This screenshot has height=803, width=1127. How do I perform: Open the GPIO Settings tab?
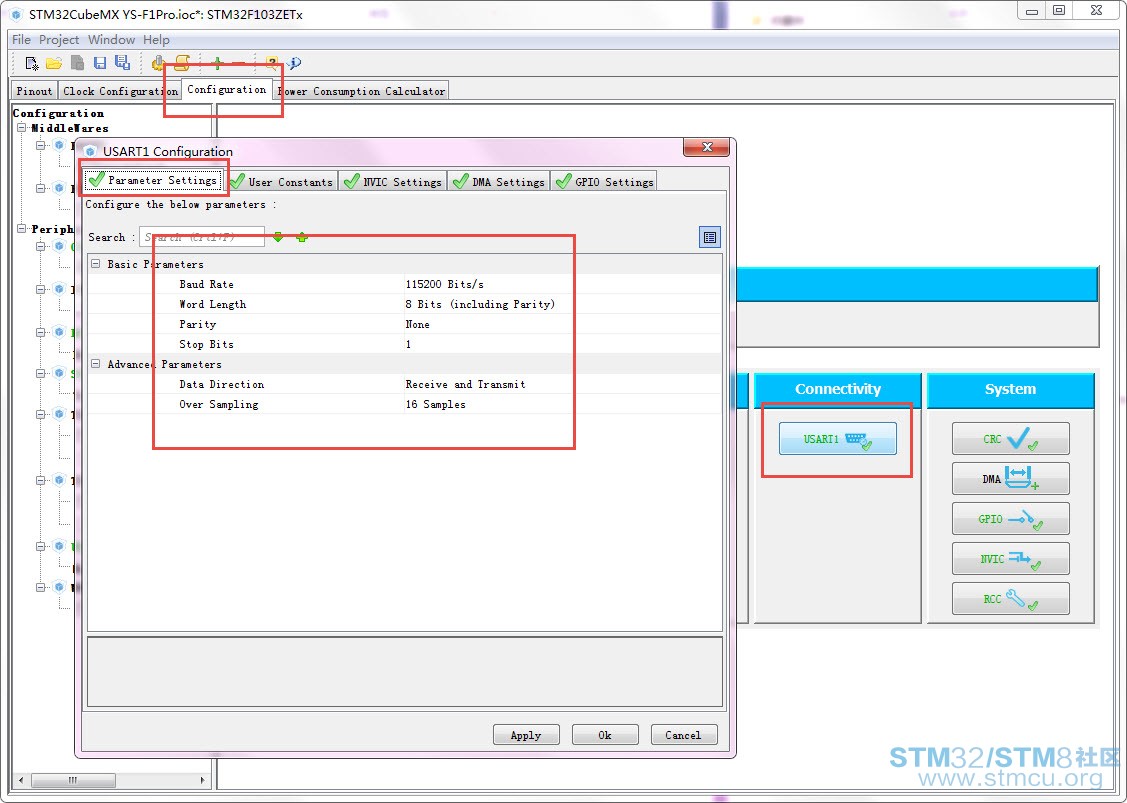click(x=605, y=182)
